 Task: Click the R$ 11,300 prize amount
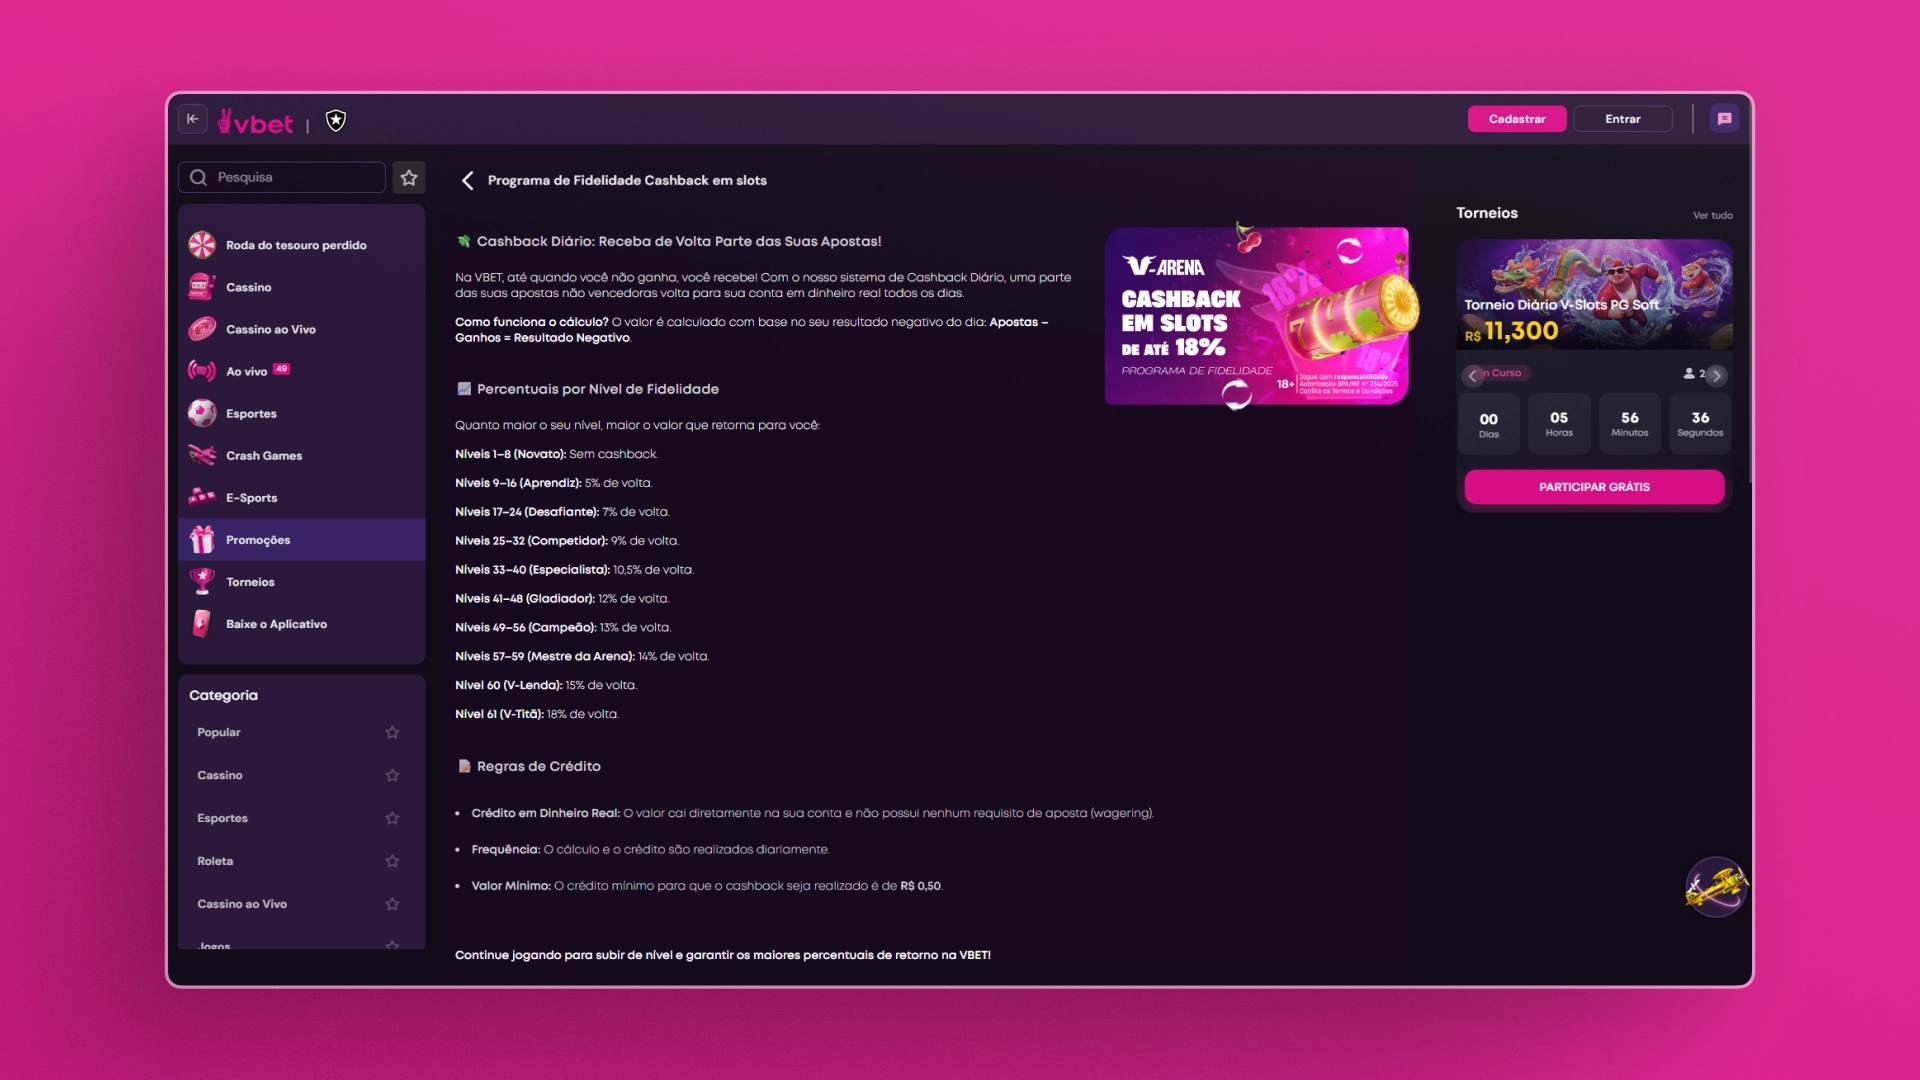(x=1511, y=331)
